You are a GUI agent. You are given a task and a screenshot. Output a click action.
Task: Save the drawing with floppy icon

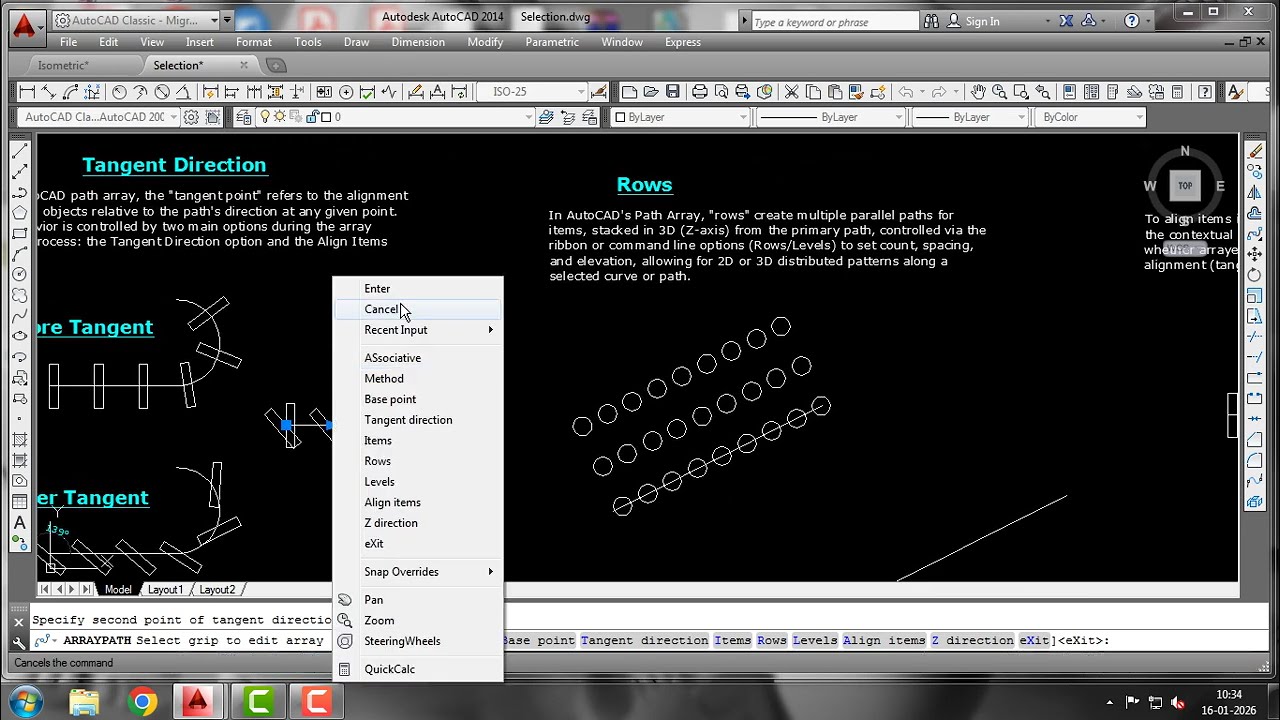click(673, 92)
